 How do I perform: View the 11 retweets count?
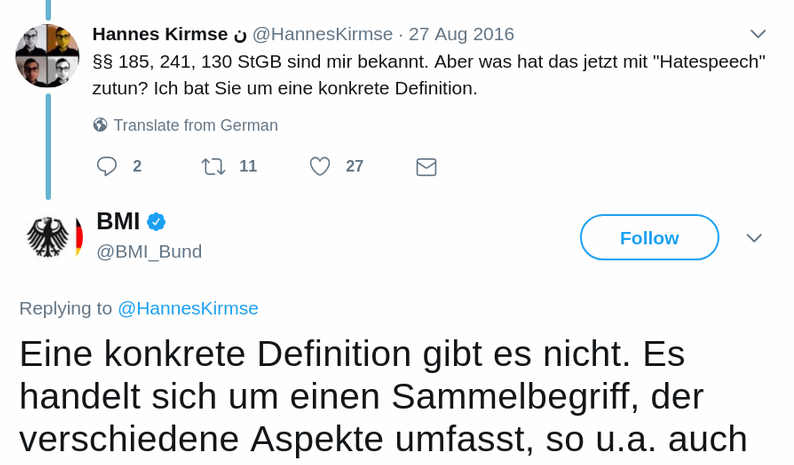248,166
